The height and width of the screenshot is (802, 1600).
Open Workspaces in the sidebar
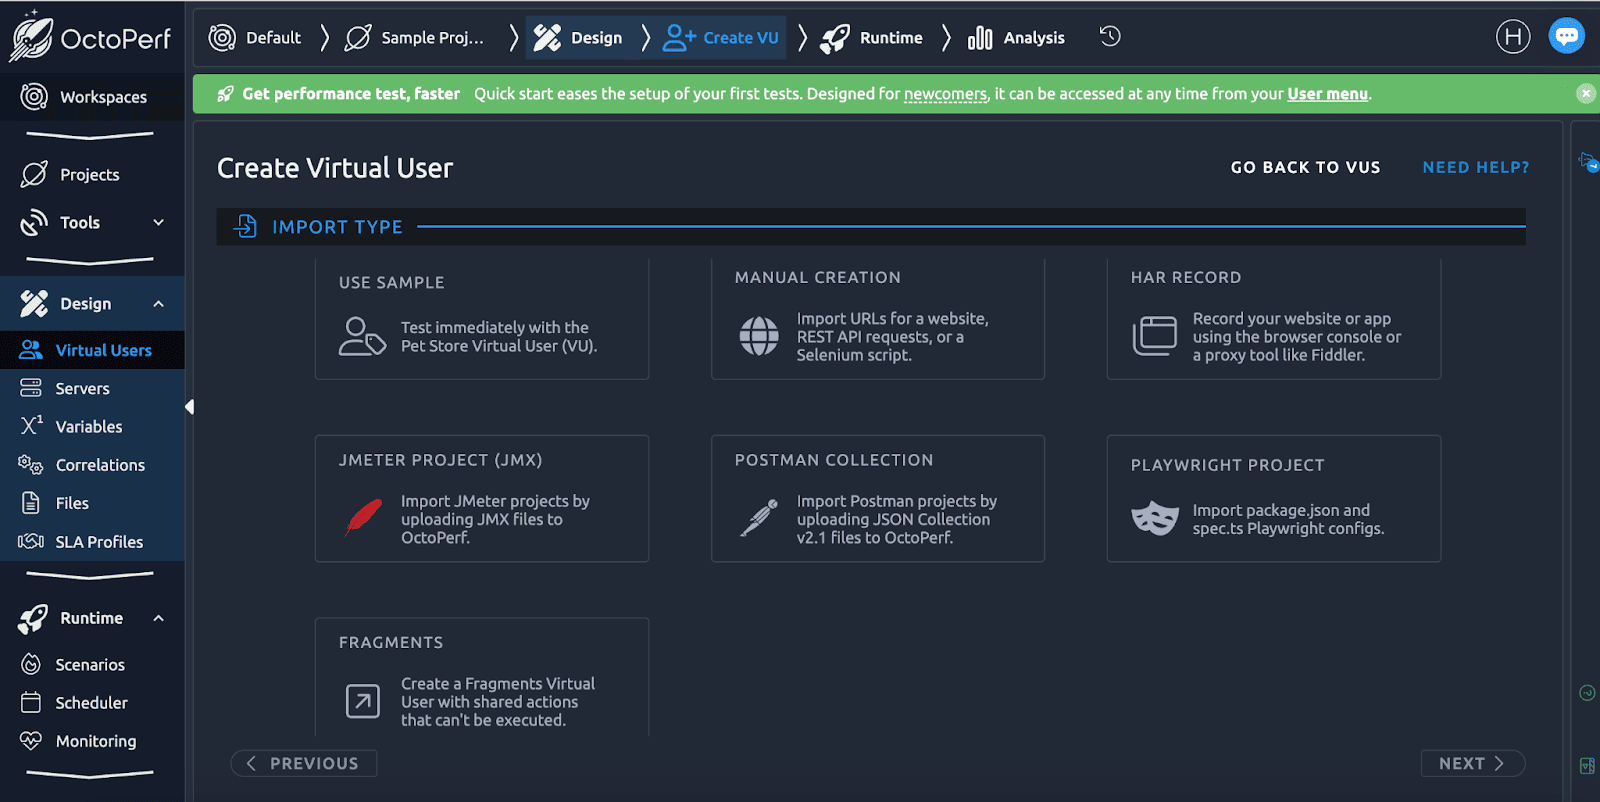click(92, 97)
